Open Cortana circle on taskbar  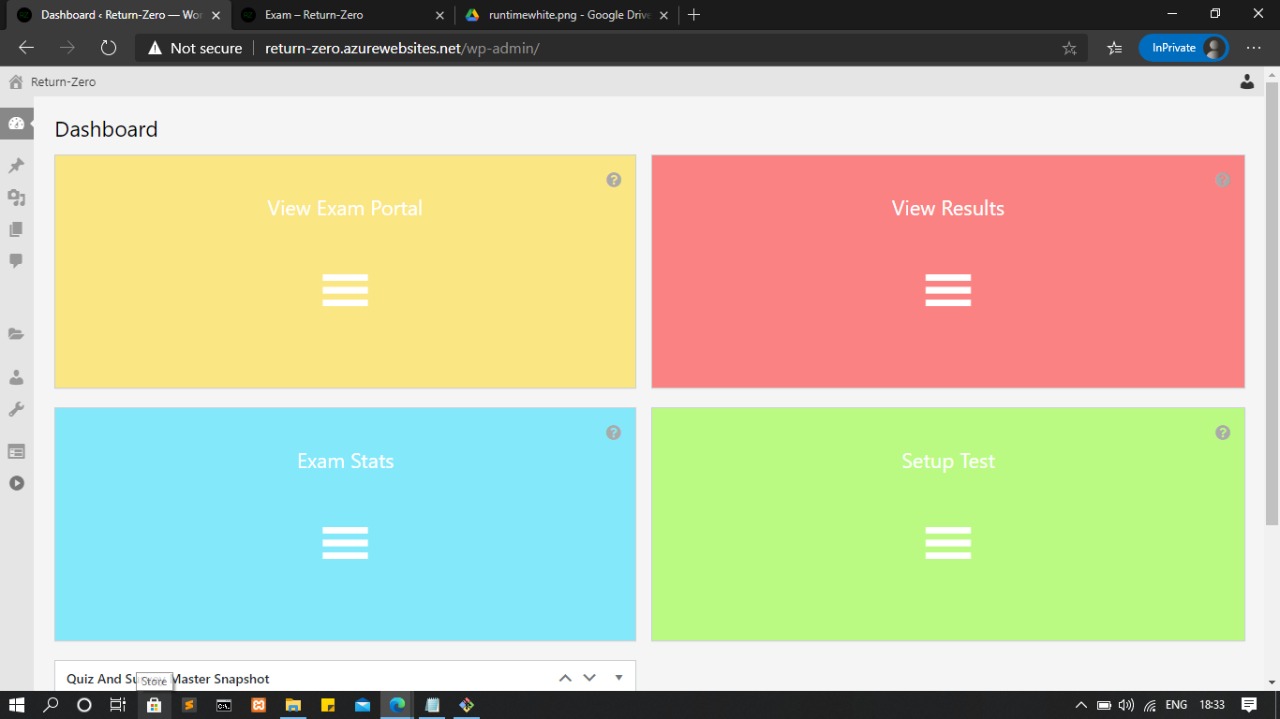tap(84, 705)
